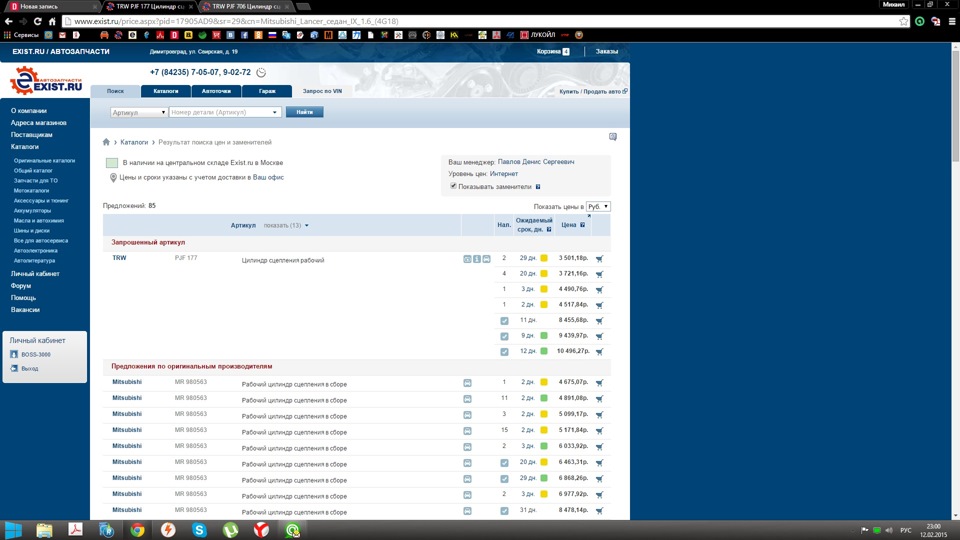Add the 4 490,76р. offer to cart

point(599,290)
